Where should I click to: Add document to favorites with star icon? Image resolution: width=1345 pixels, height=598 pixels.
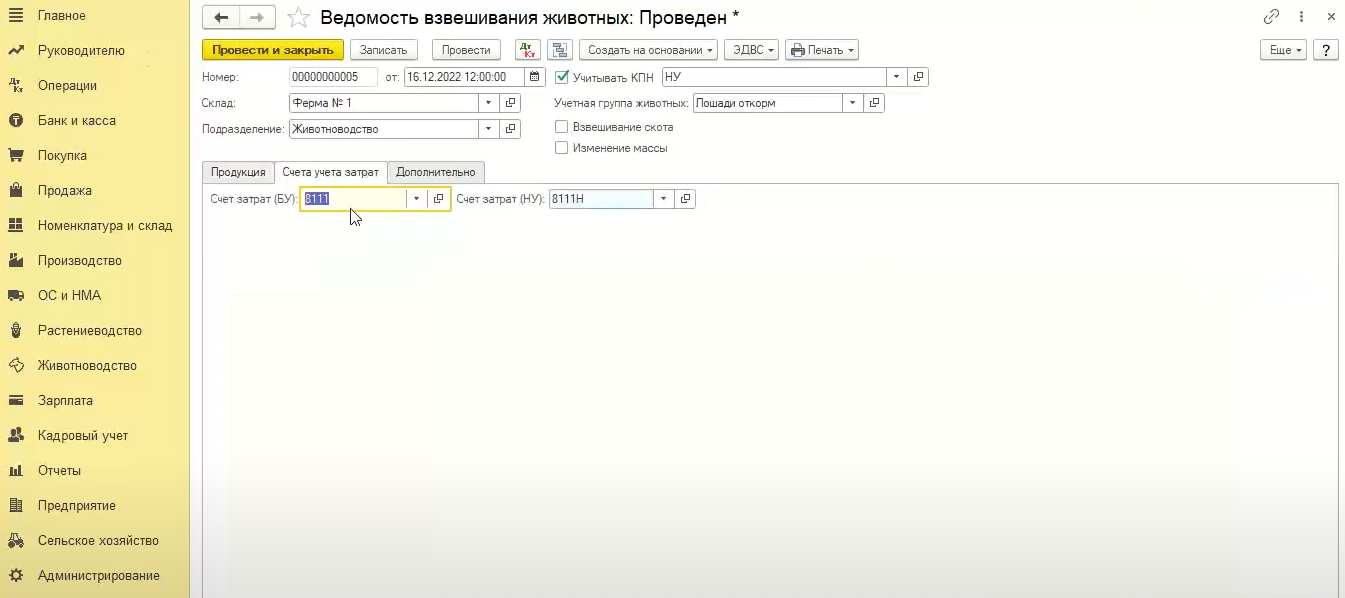[297, 17]
